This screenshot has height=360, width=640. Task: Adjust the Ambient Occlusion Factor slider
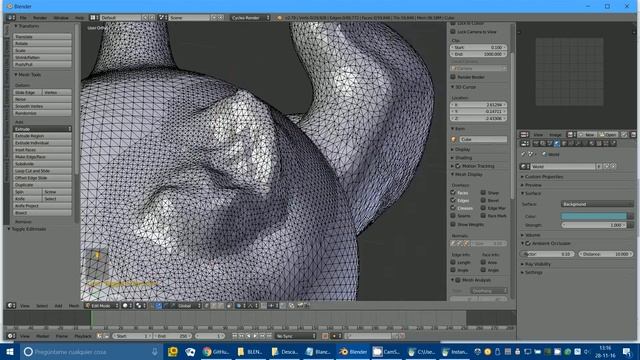click(x=548, y=254)
